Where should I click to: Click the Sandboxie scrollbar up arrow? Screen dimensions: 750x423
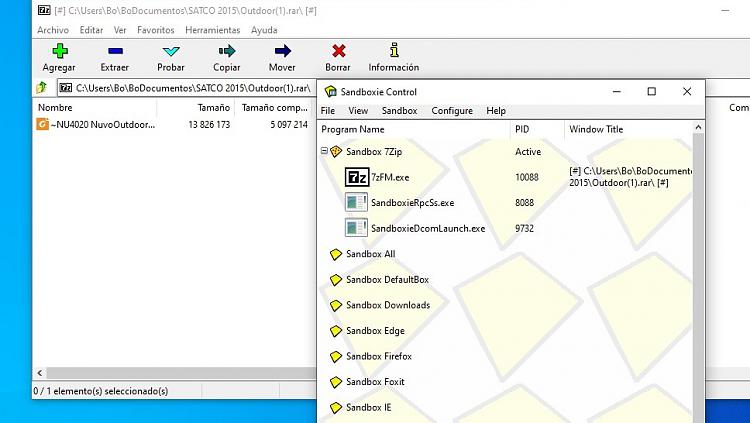[698, 127]
